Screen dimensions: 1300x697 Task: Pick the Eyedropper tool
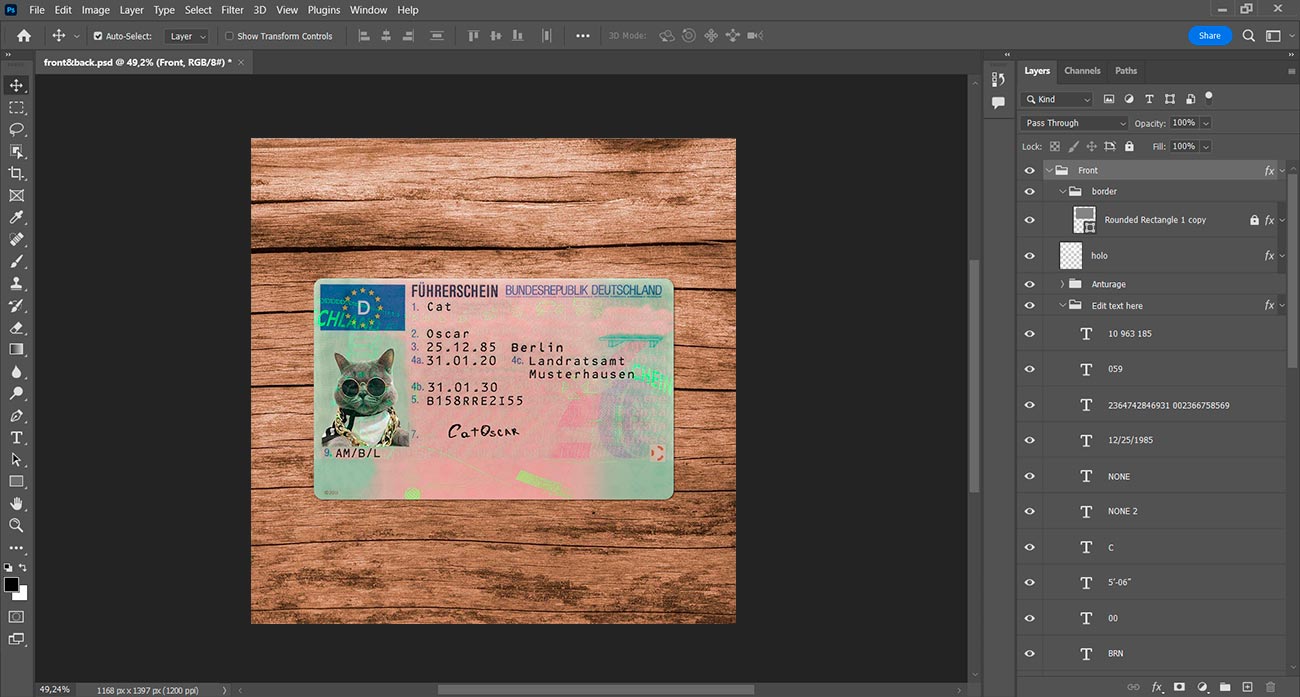point(16,217)
